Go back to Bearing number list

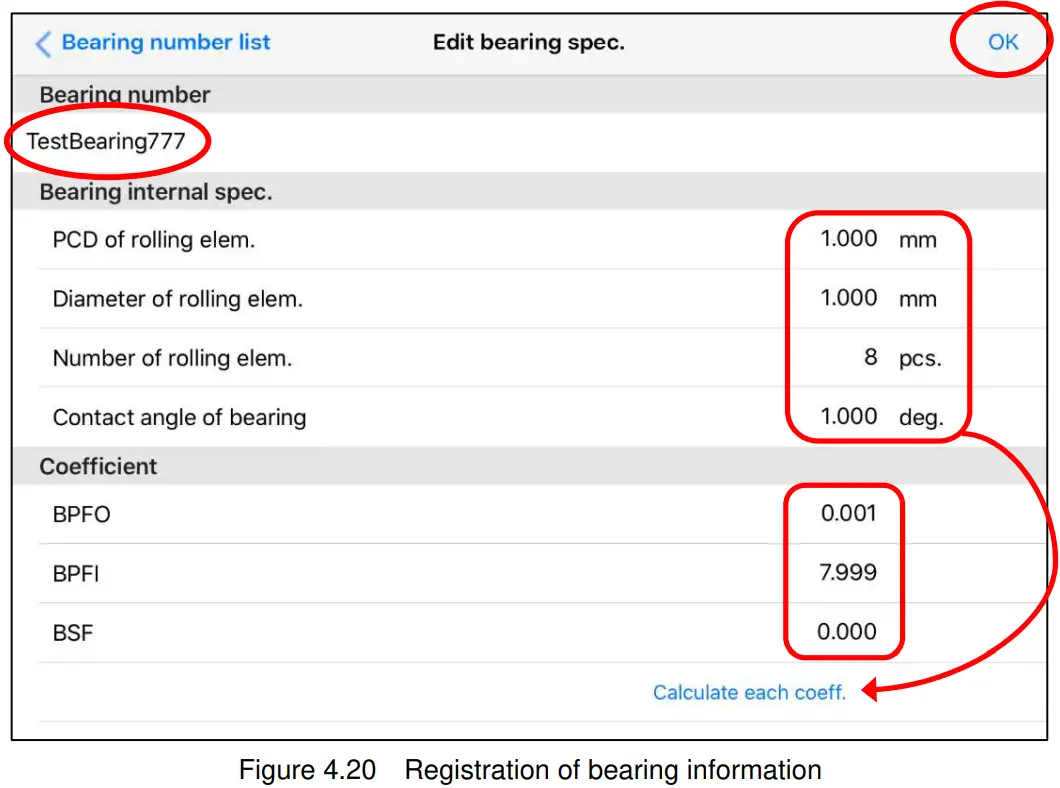pos(166,43)
